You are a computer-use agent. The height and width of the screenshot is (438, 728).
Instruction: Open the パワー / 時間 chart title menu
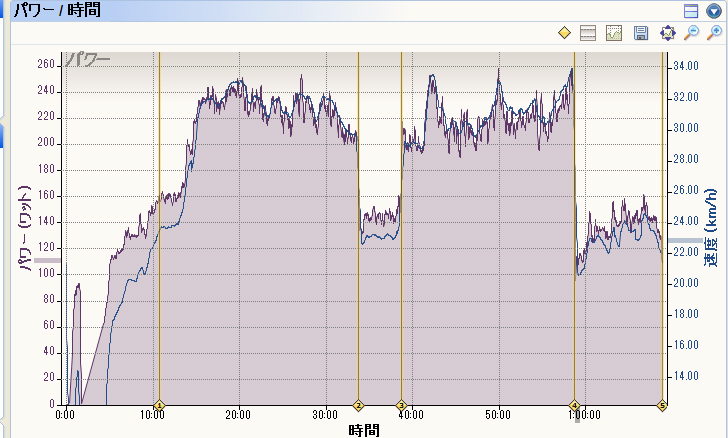click(57, 10)
